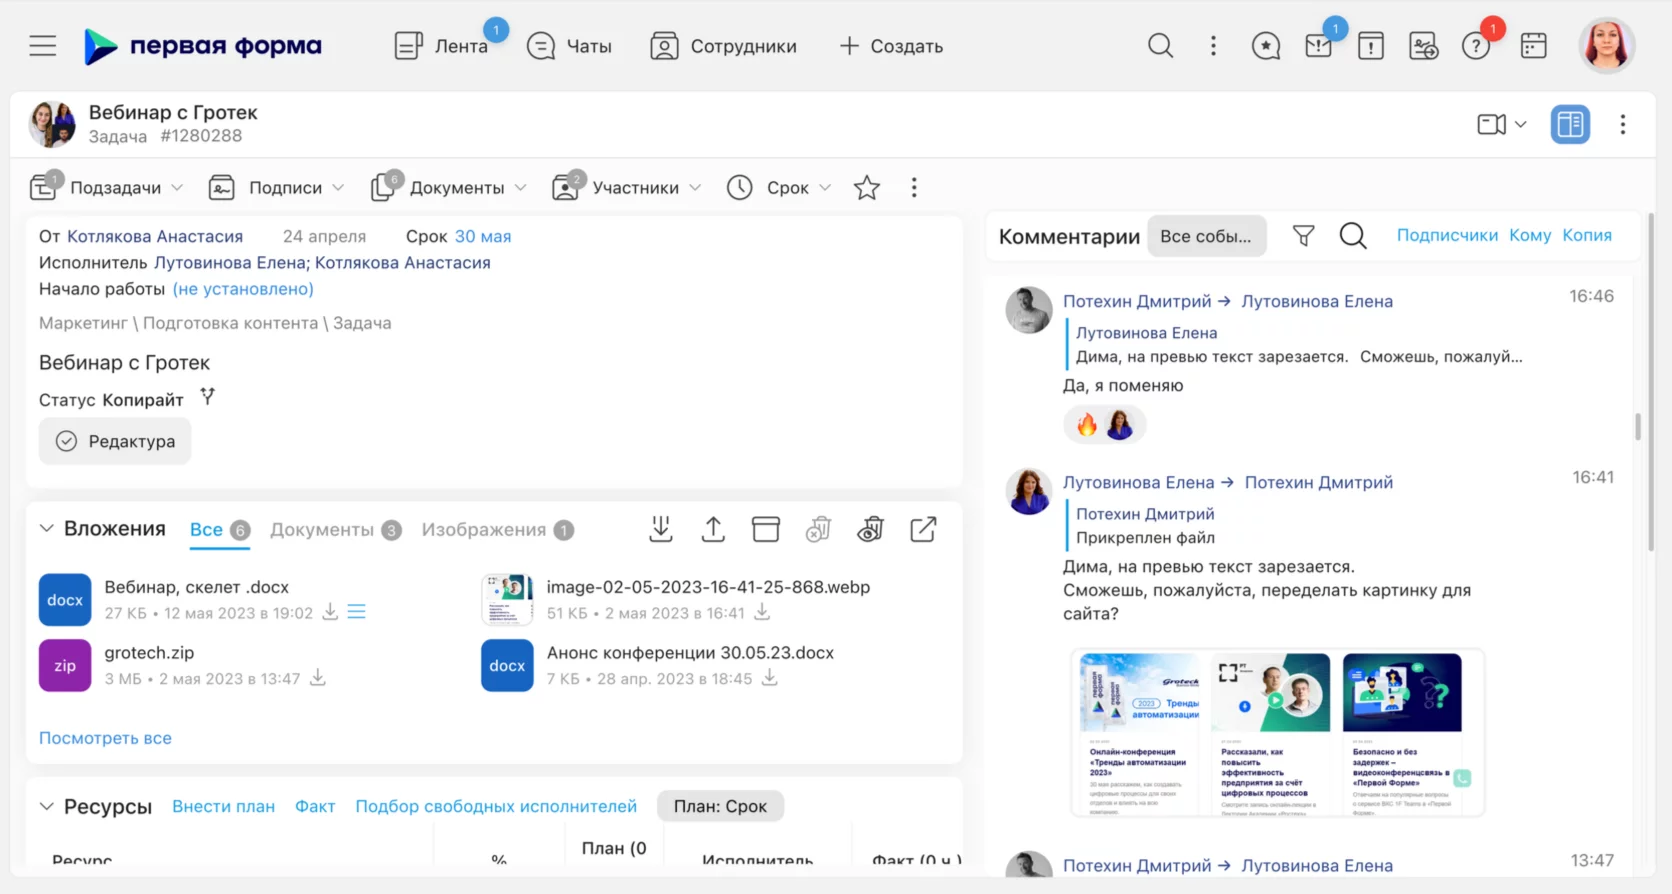Collapse the Вложения section
1672x894 pixels.
[x=46, y=529]
